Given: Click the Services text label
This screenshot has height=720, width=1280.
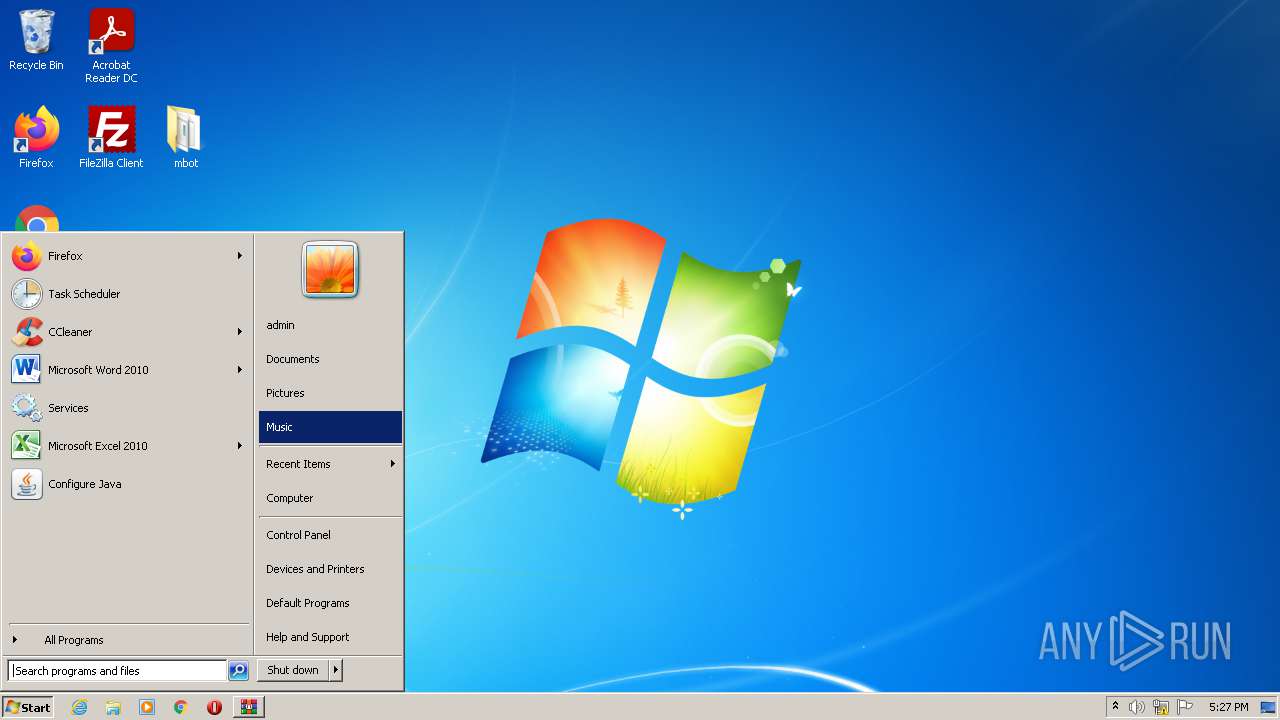Looking at the screenshot, I should tap(68, 408).
